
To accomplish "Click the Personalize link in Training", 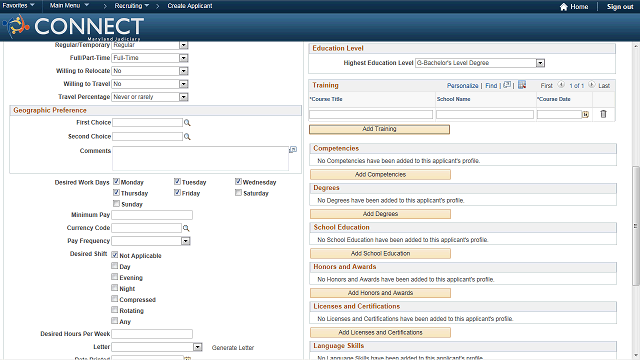I will click(462, 86).
